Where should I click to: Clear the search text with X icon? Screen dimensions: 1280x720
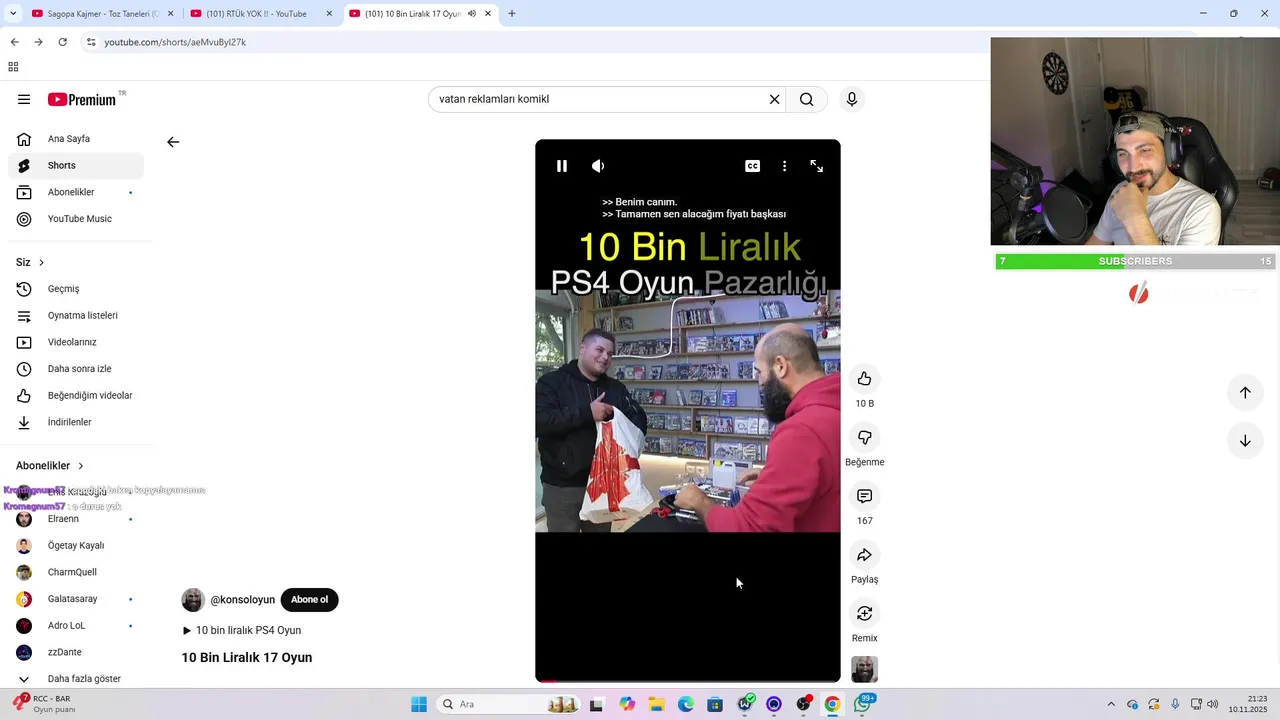[x=774, y=99]
